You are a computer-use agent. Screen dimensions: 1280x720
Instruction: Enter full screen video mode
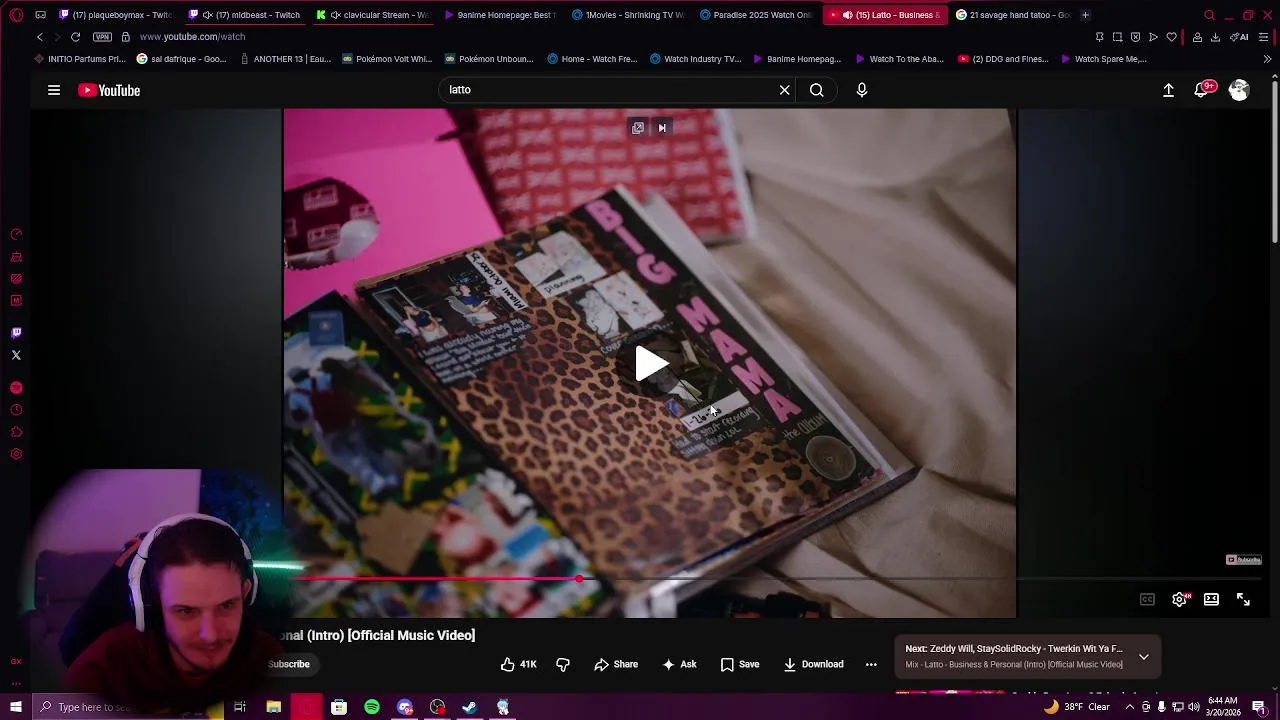point(1243,600)
